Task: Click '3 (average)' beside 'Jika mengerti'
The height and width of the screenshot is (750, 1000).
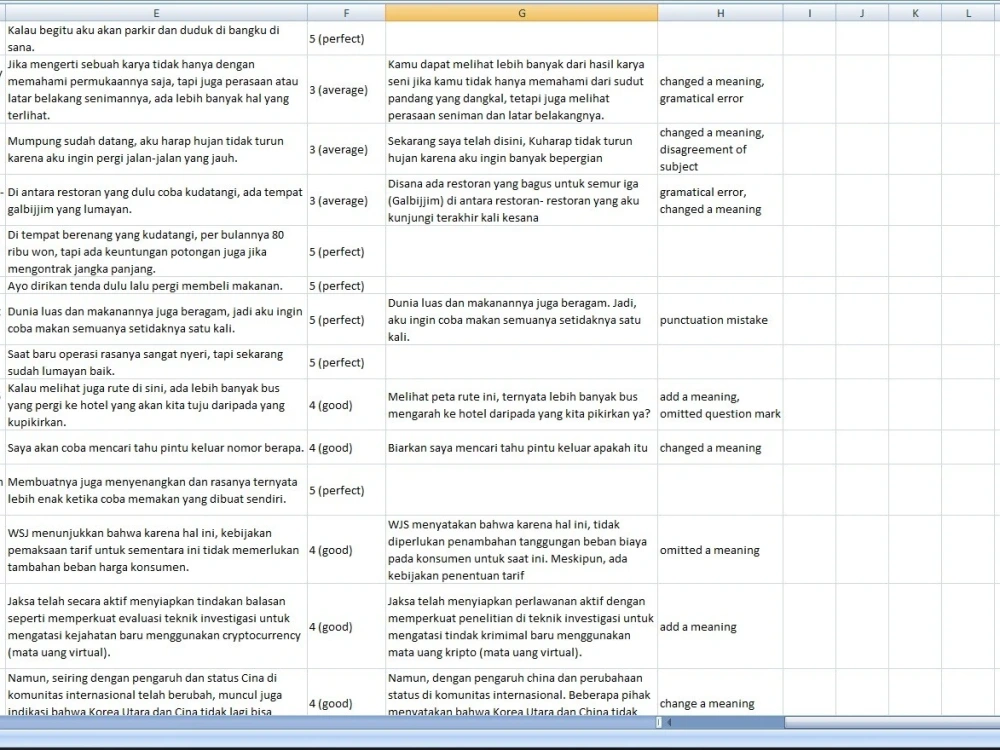Action: click(x=346, y=89)
